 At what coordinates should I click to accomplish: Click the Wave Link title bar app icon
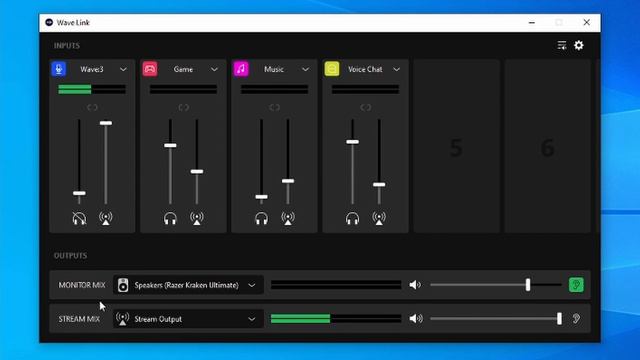pos(49,22)
